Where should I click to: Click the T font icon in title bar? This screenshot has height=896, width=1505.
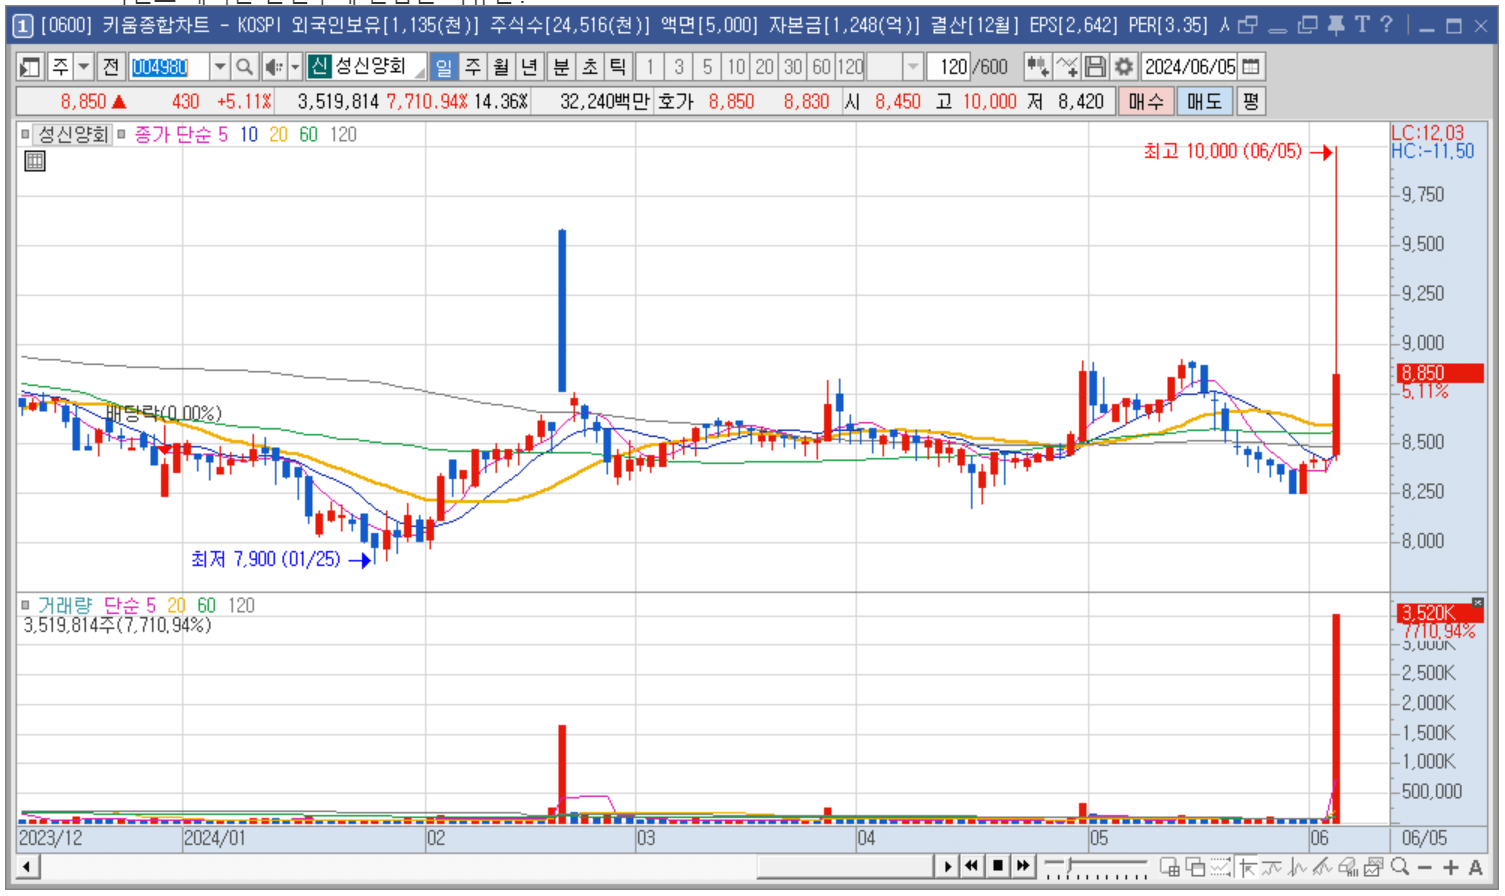coord(1362,25)
